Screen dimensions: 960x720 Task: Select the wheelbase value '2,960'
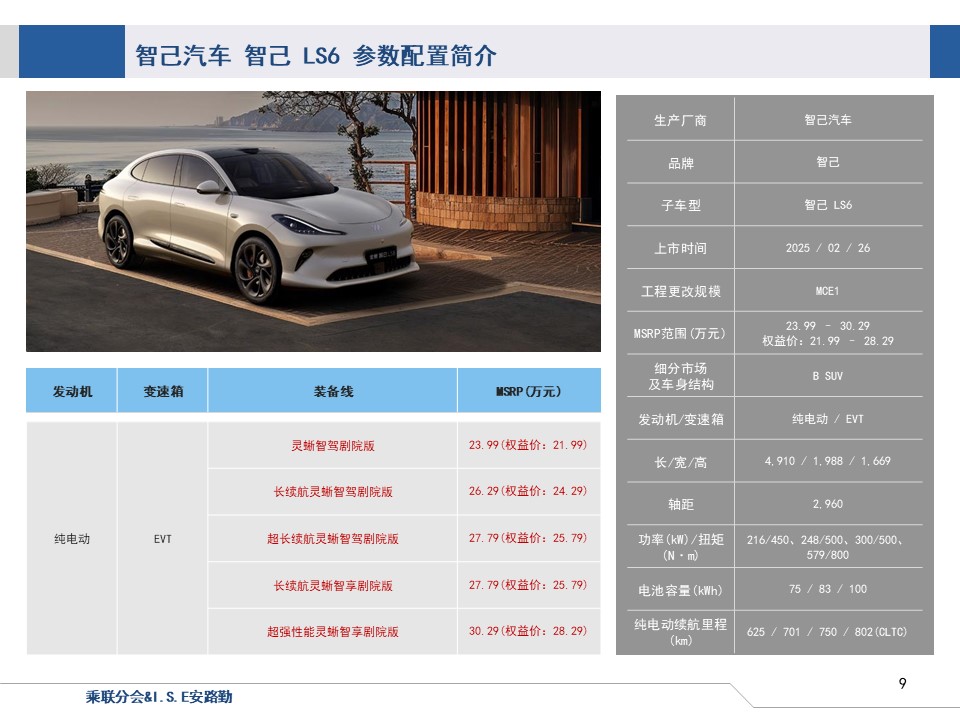pyautogui.click(x=828, y=504)
